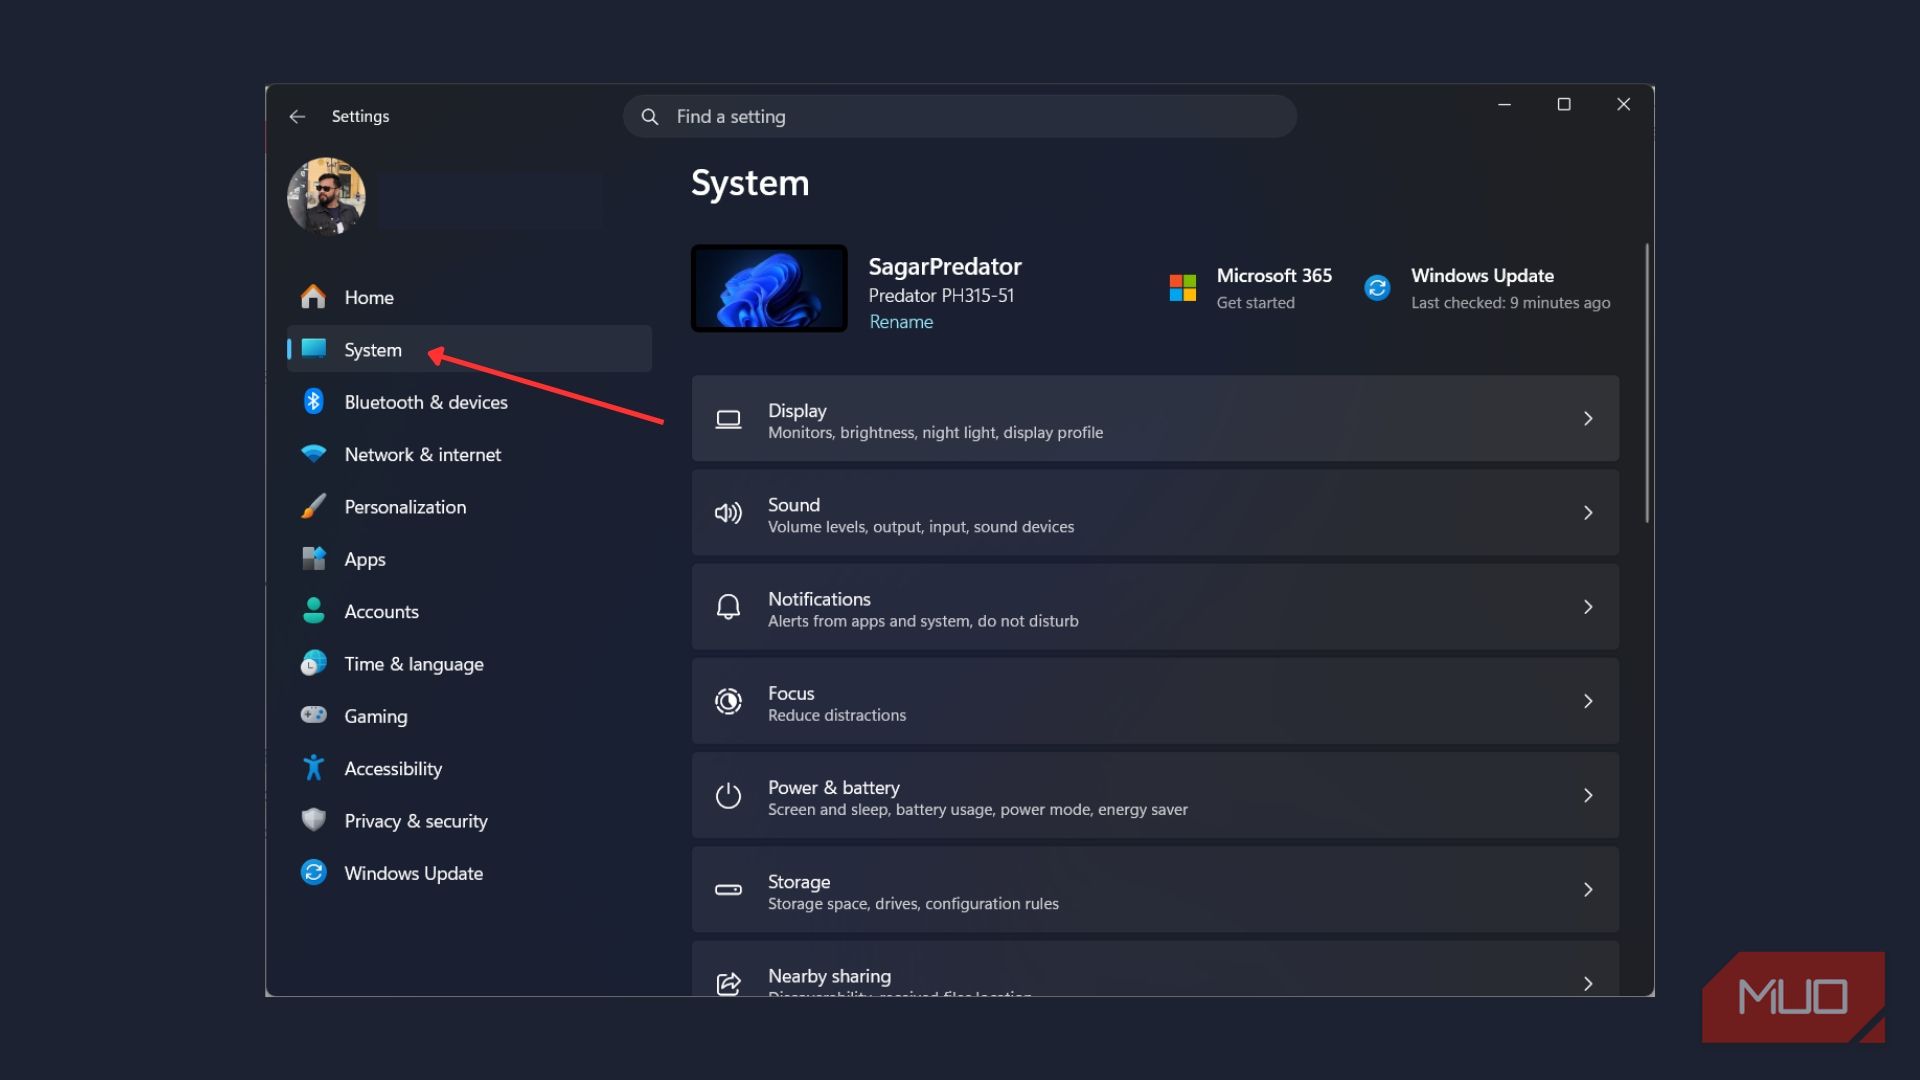The width and height of the screenshot is (1920, 1080).
Task: Open Windows Update last checked card
Action: [x=1487, y=288]
